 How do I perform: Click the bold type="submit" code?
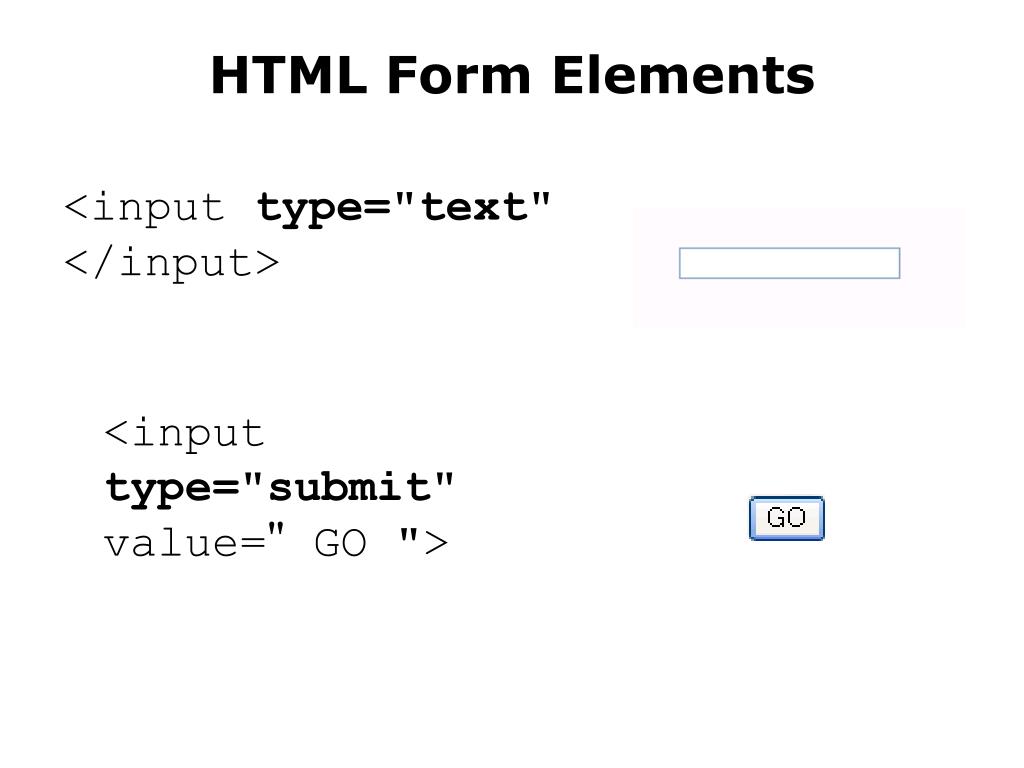click(x=279, y=488)
